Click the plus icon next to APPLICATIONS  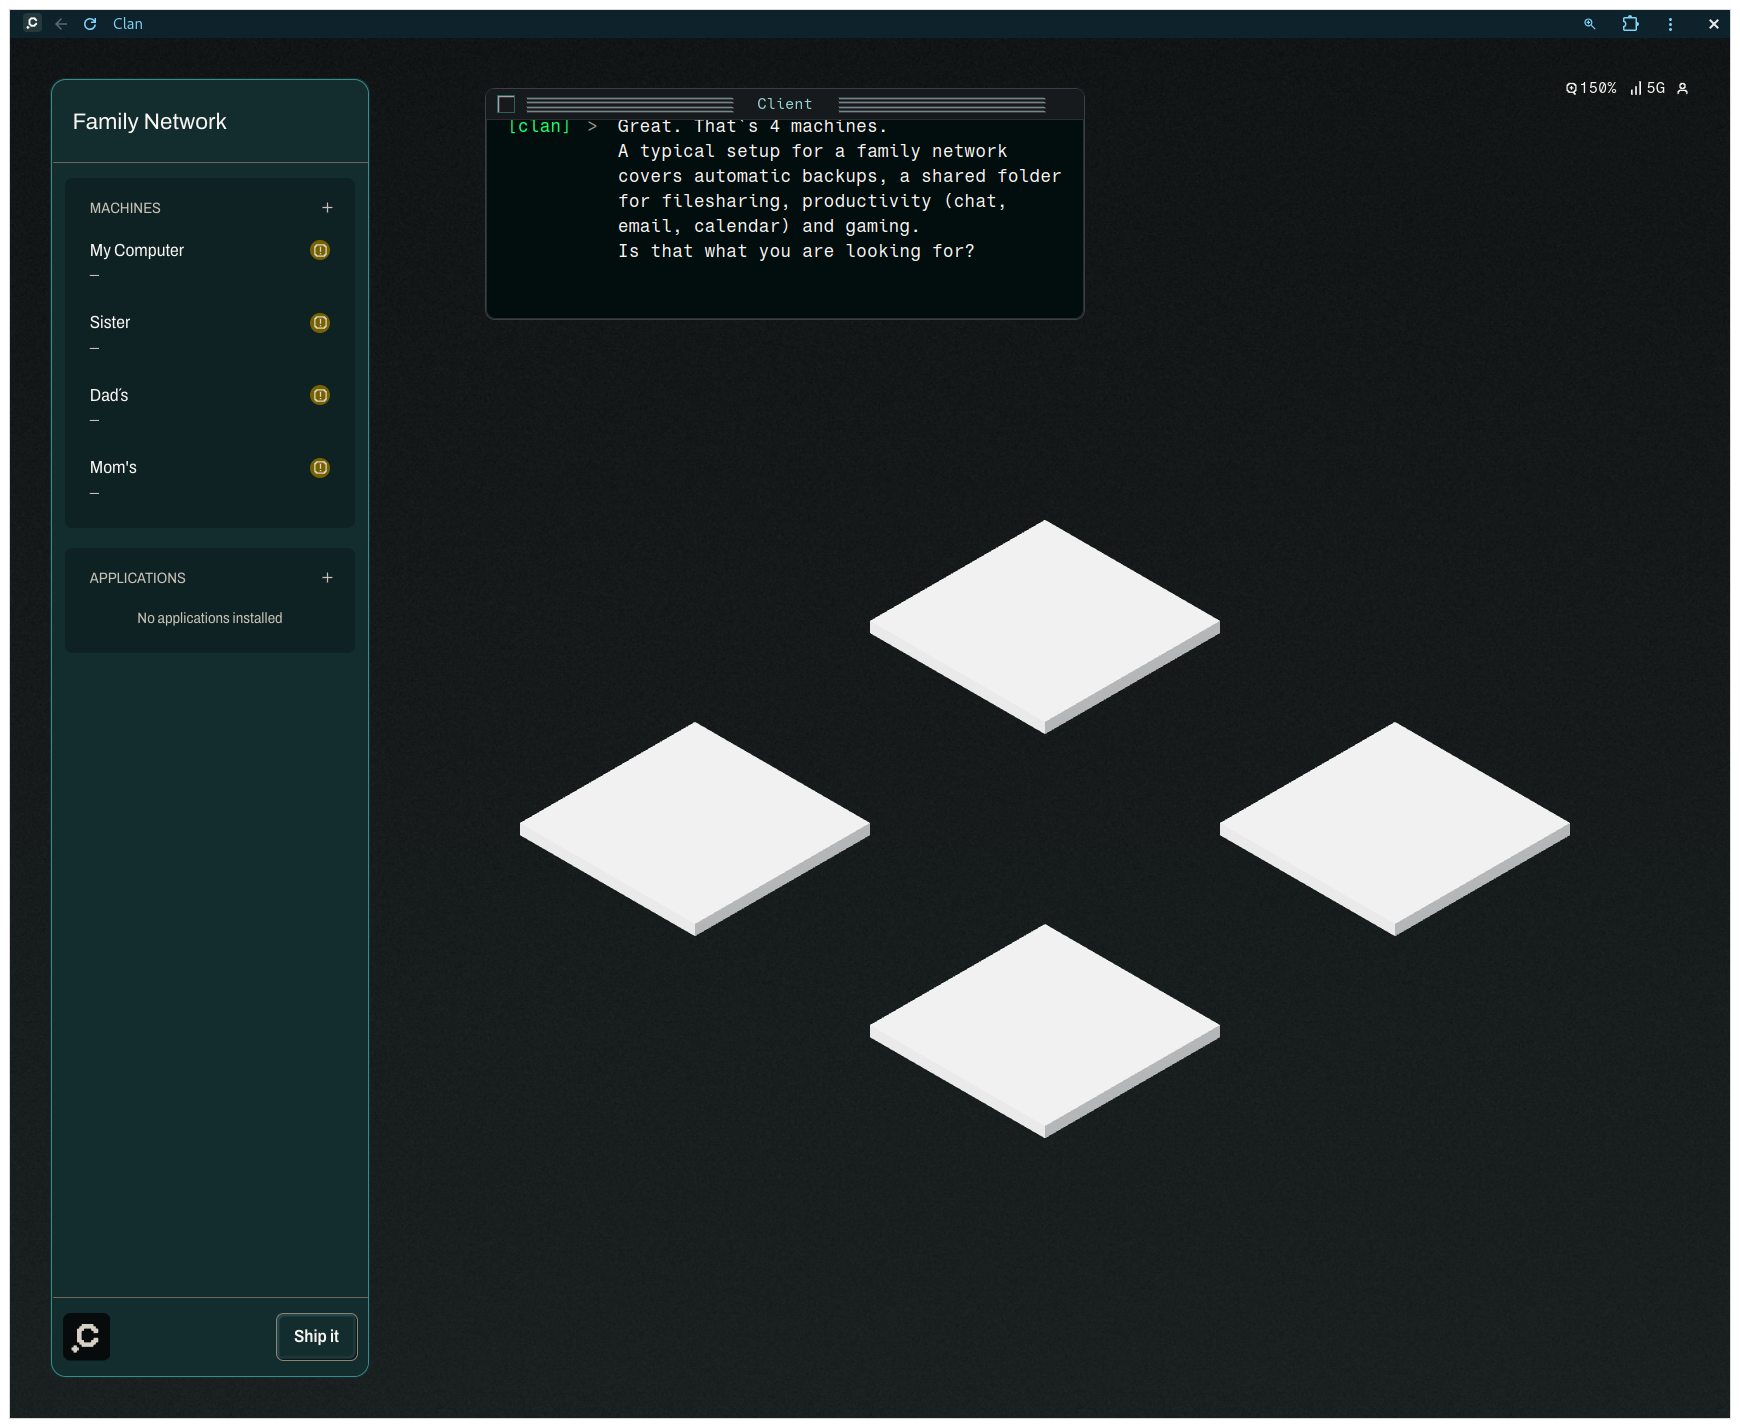tap(327, 578)
